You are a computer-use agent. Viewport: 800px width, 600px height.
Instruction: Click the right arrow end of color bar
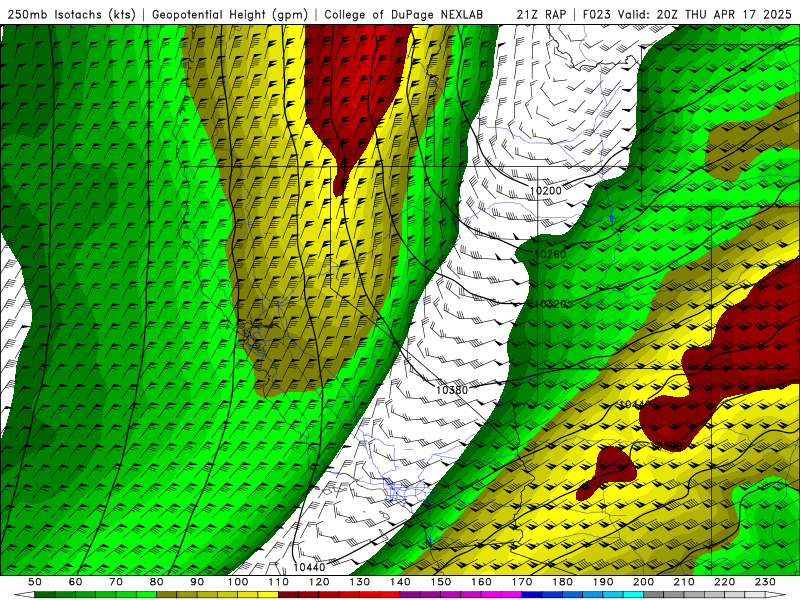tap(776, 595)
